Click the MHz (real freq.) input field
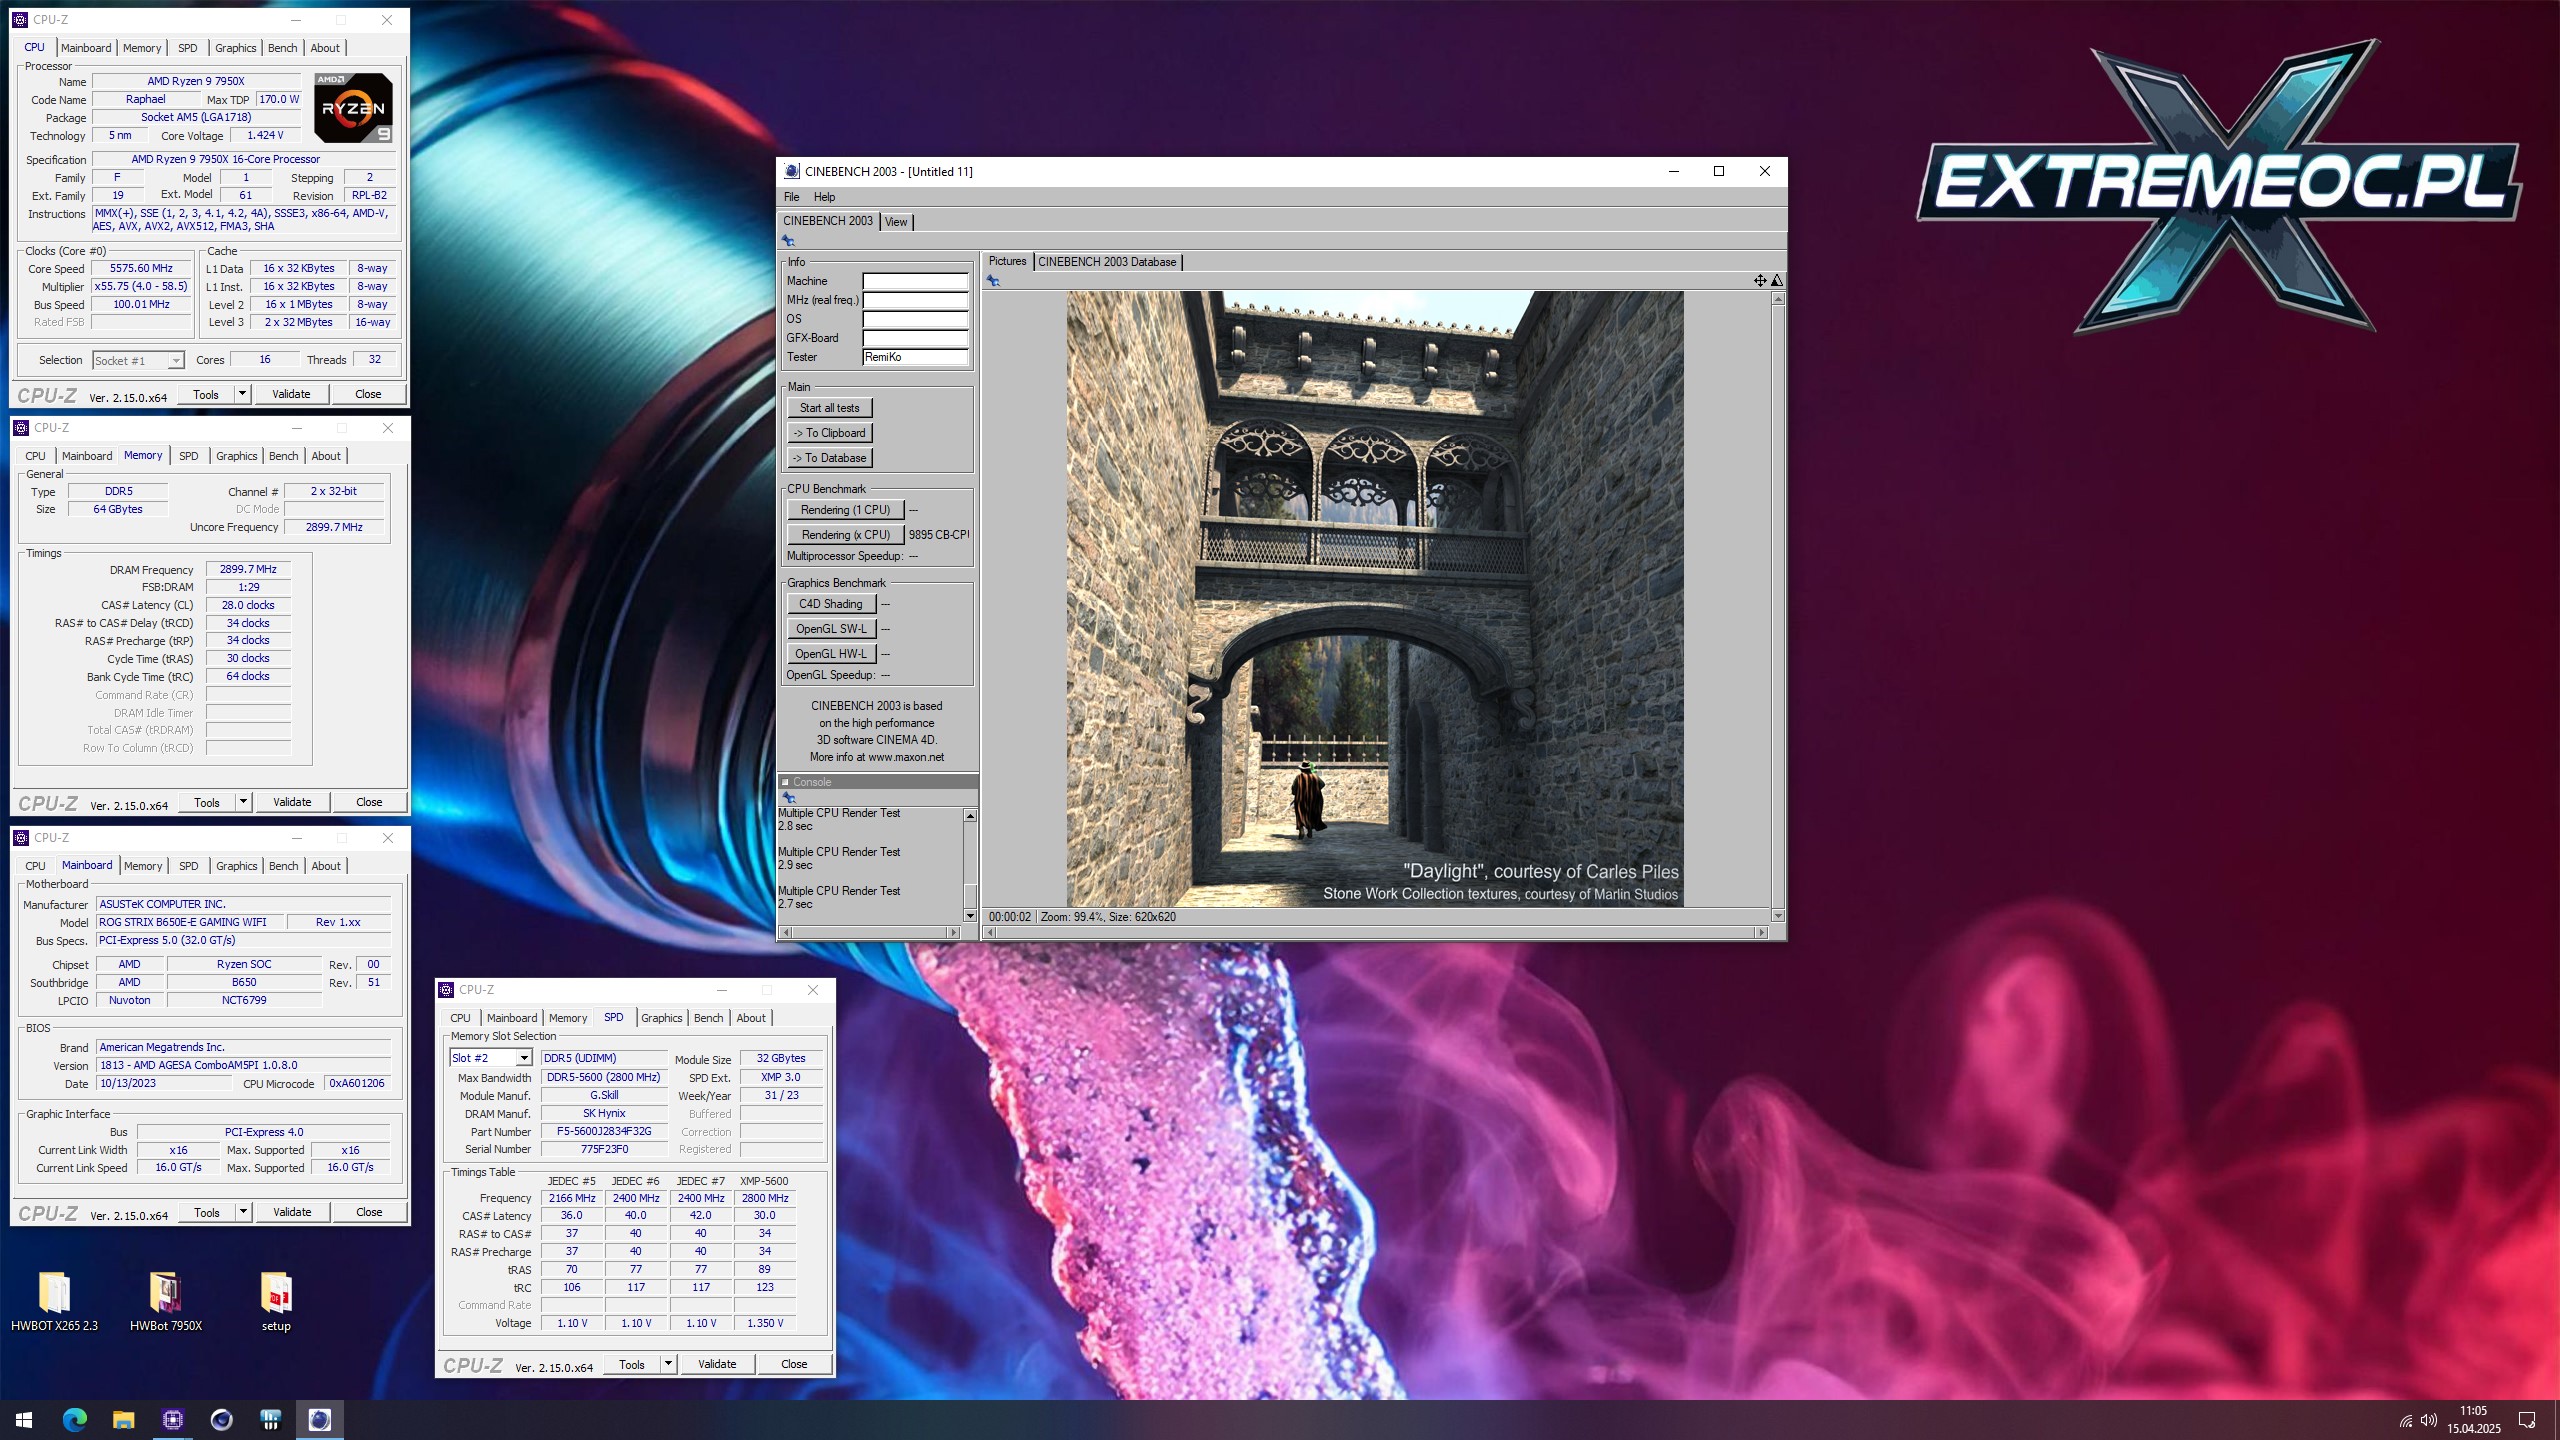Screen dimensions: 2560x1440 coord(916,300)
